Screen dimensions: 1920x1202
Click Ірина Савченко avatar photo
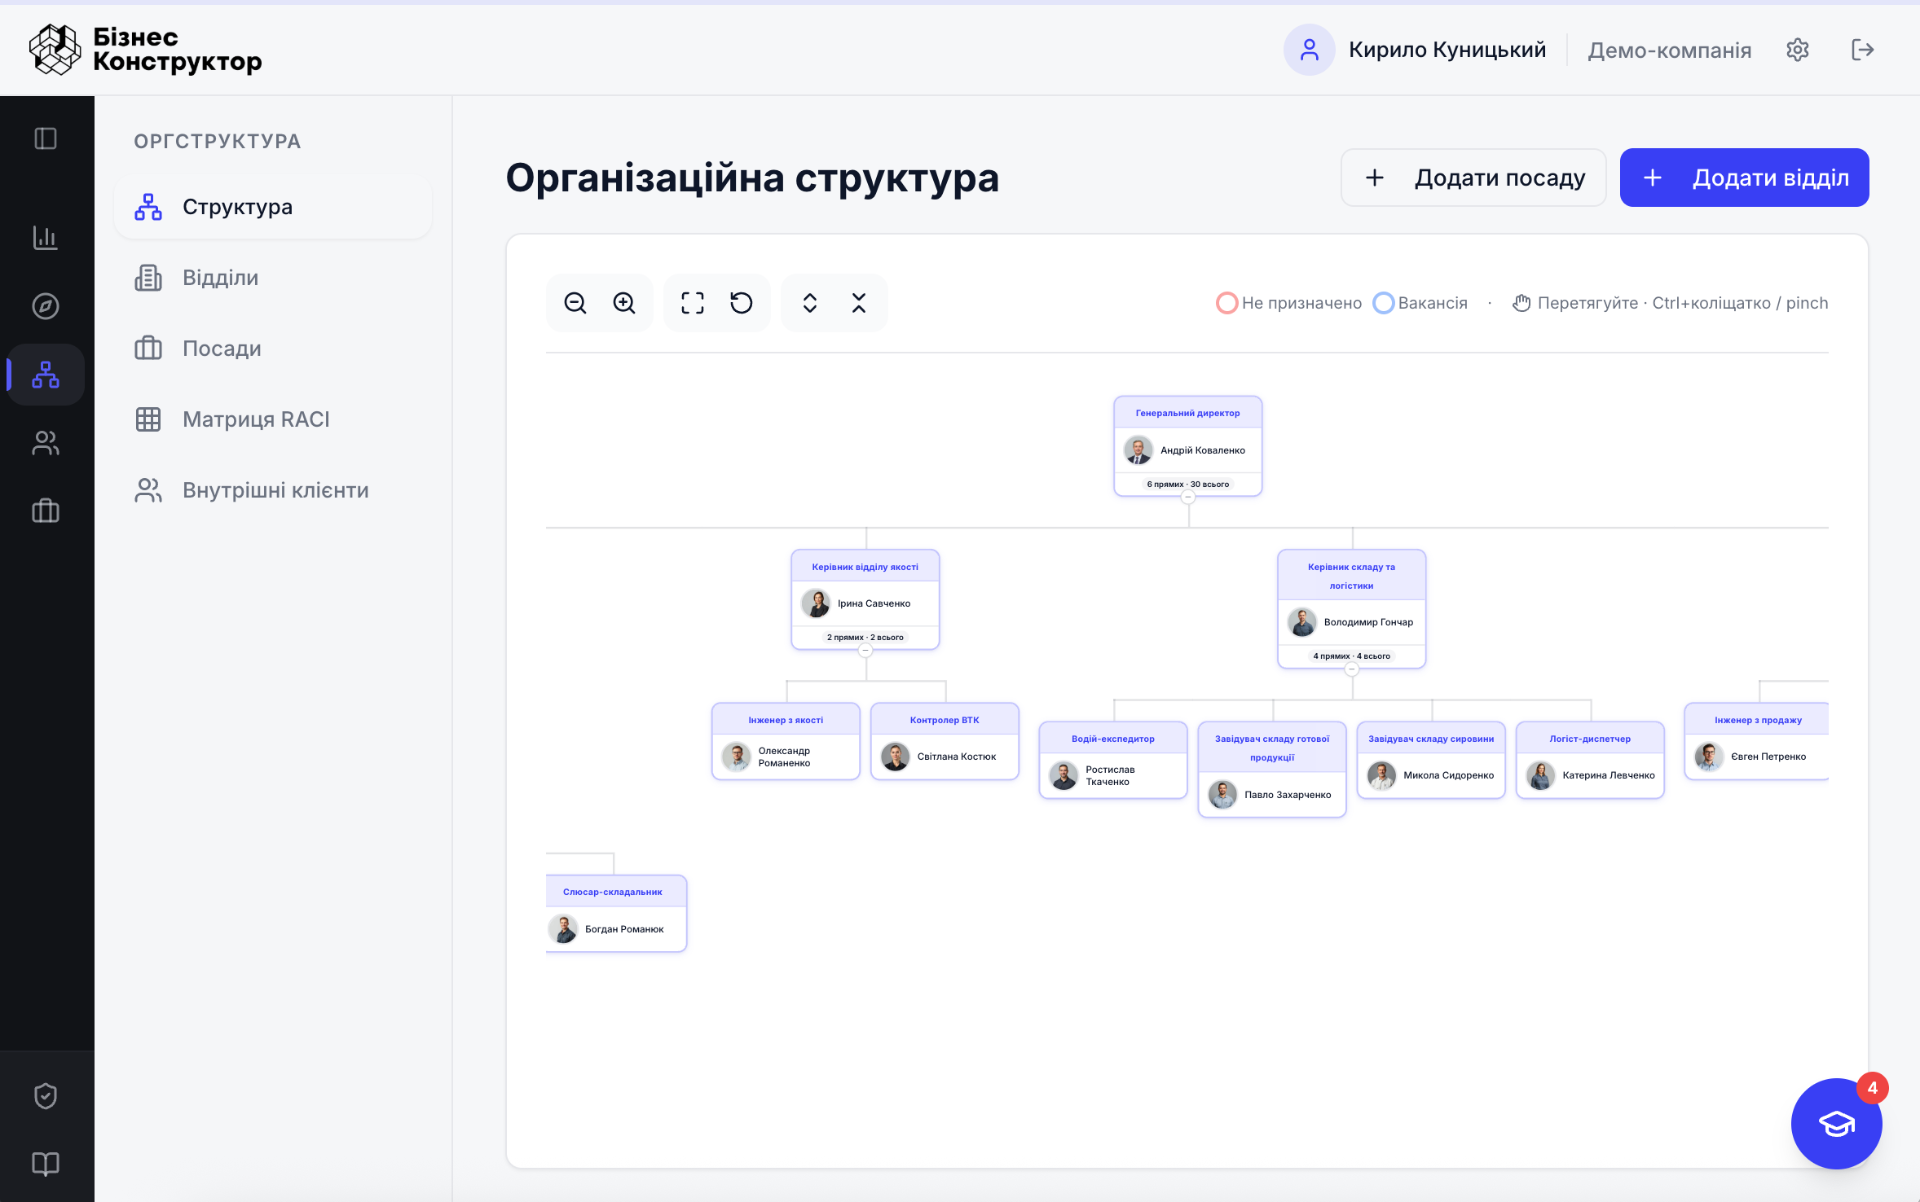point(816,603)
